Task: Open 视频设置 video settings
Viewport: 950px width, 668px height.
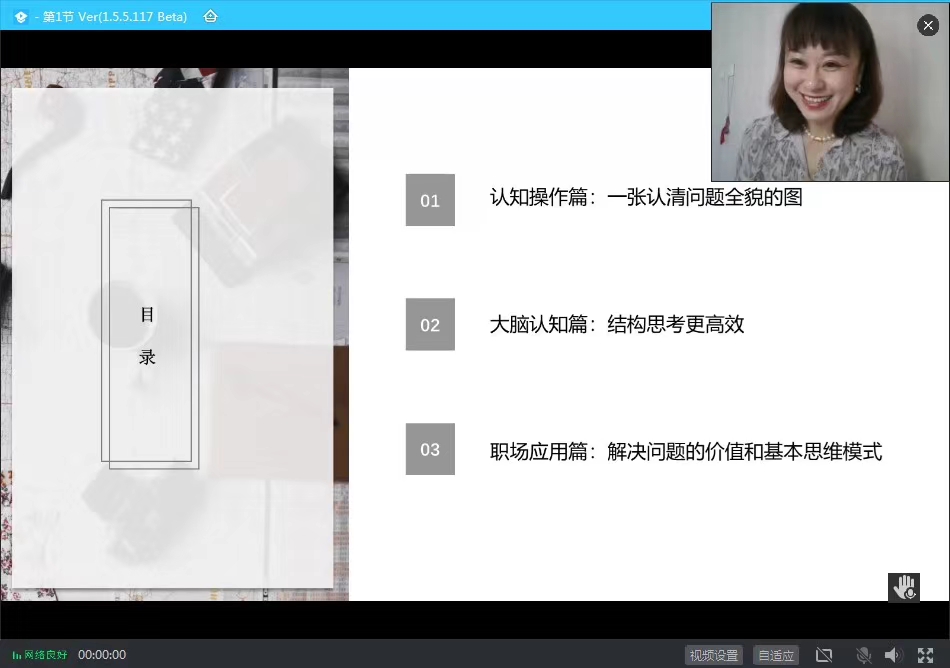Action: pos(714,655)
